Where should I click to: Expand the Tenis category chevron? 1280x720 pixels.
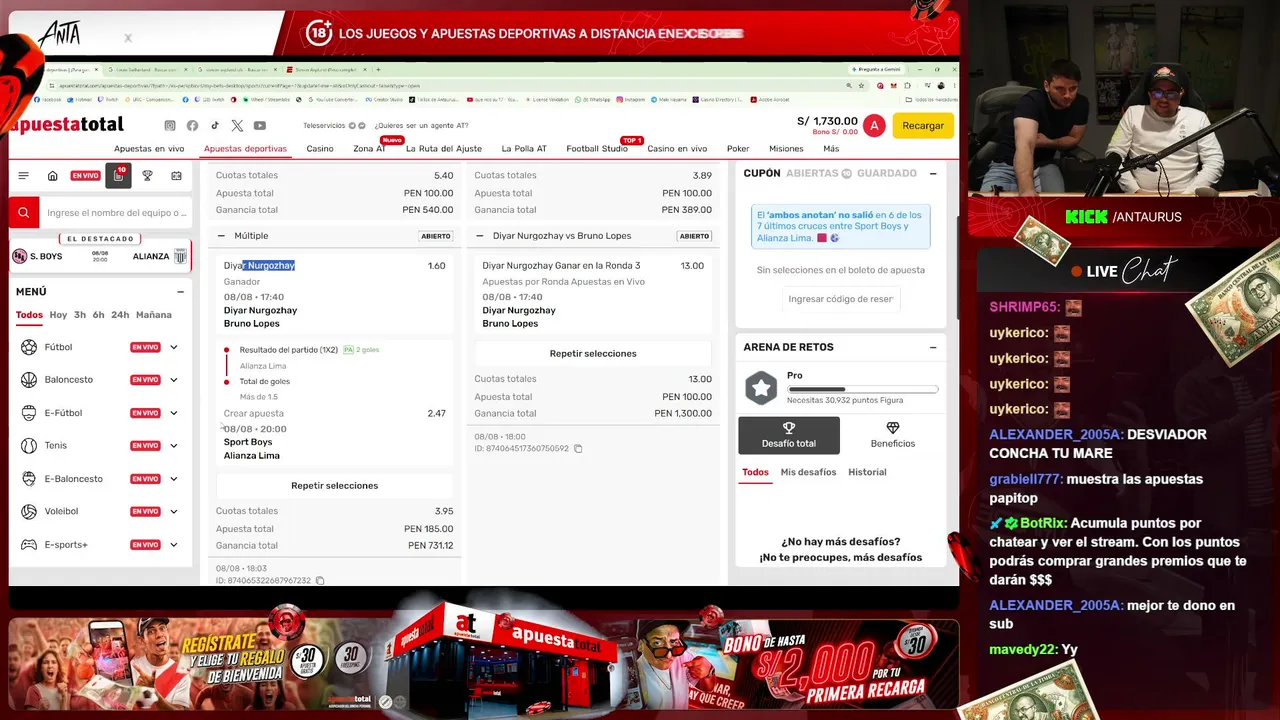click(174, 446)
